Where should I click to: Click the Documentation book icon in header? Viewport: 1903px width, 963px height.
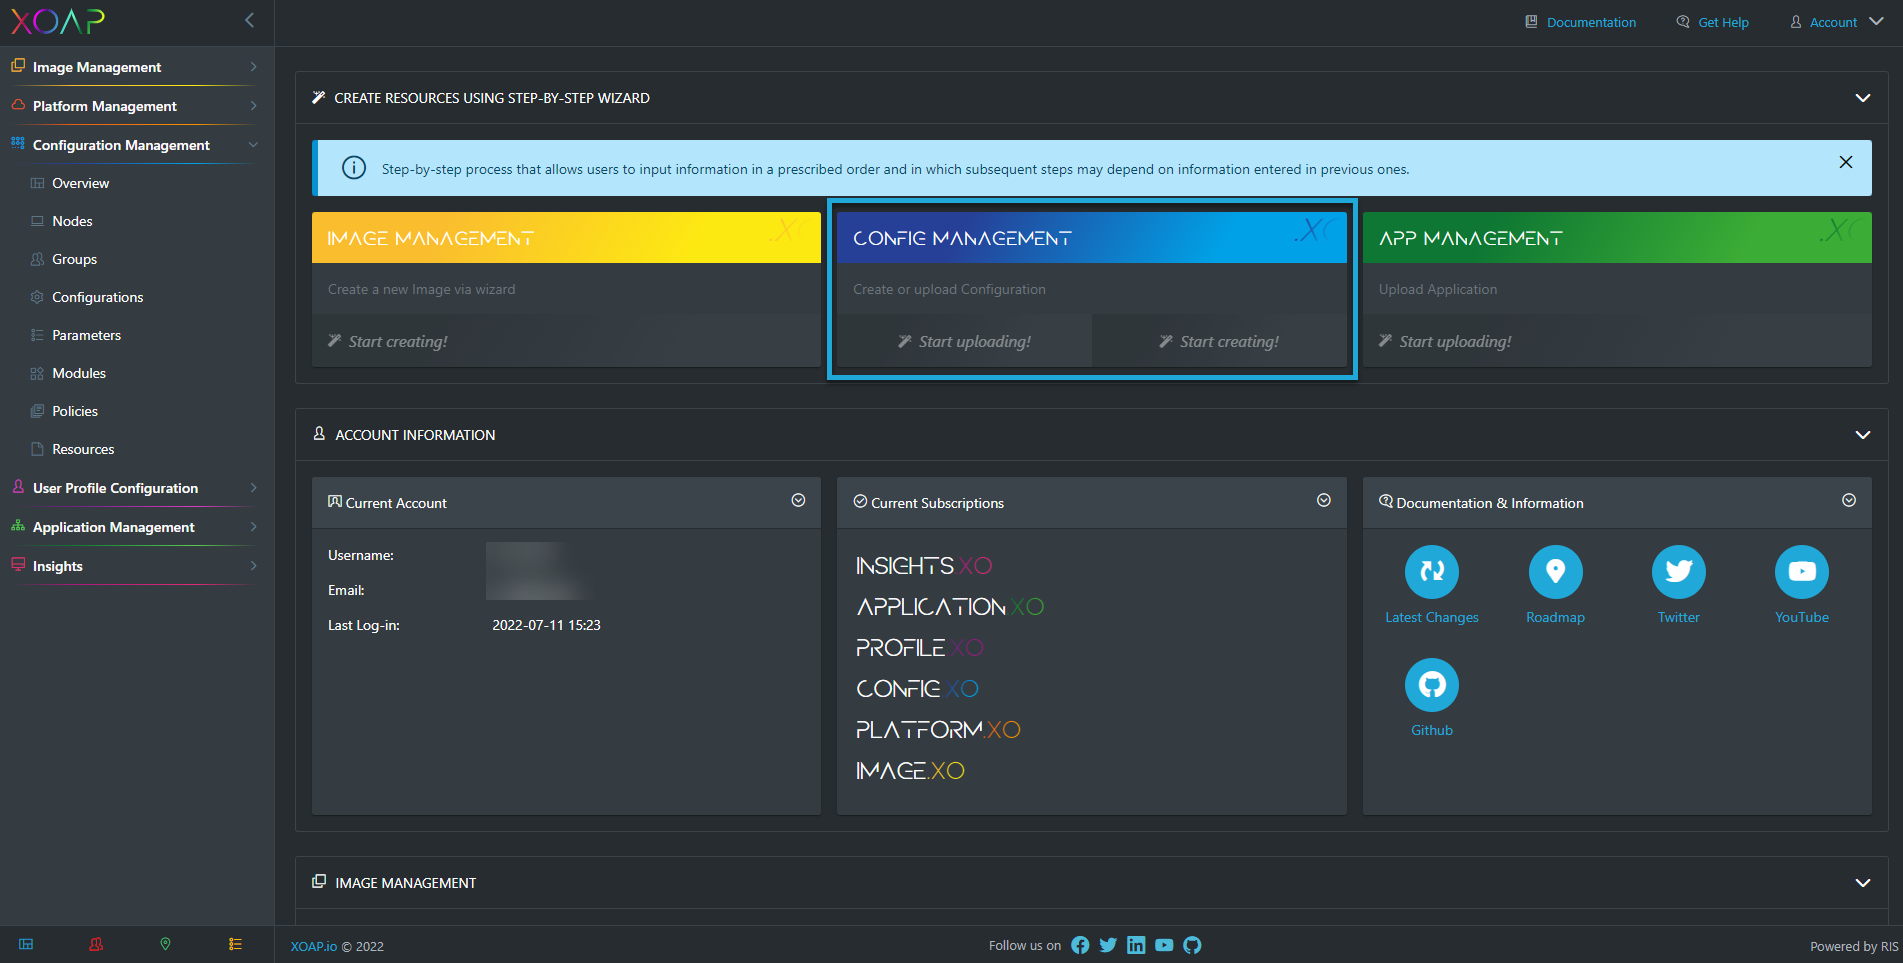[1531, 22]
